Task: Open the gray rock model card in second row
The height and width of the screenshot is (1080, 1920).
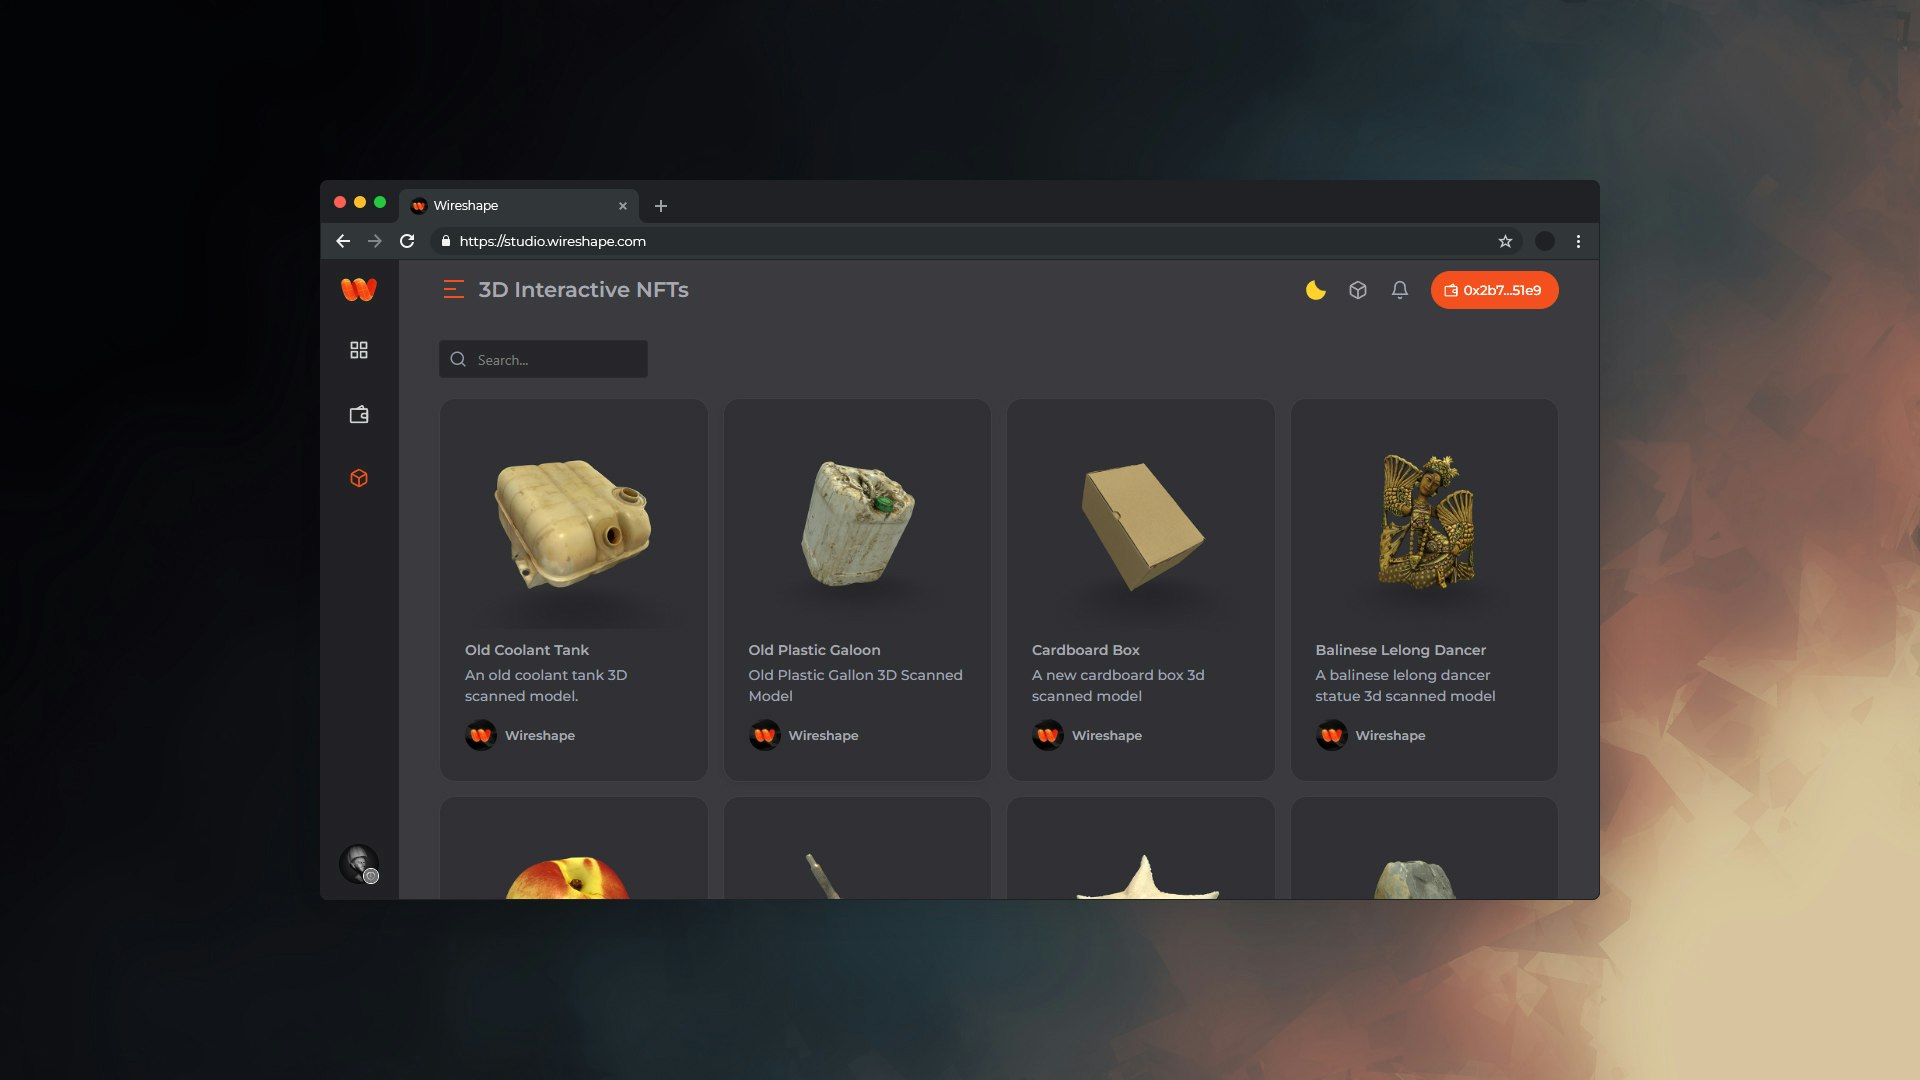Action: [x=1424, y=848]
